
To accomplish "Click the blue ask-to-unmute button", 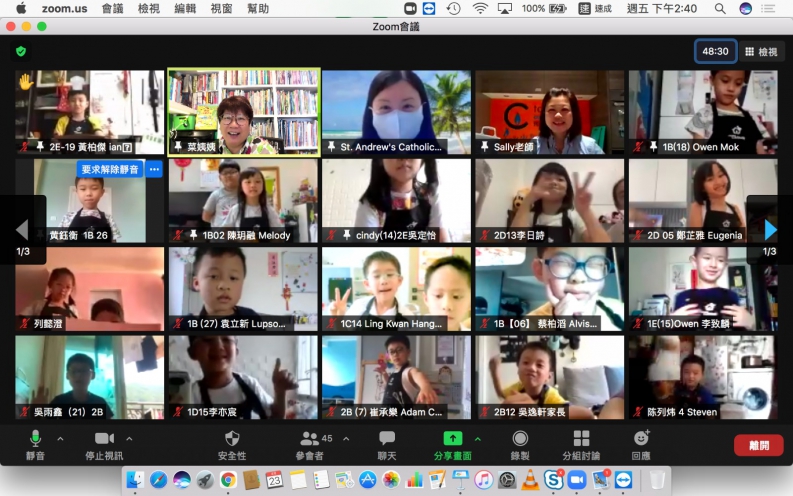I will pyautogui.click(x=110, y=169).
